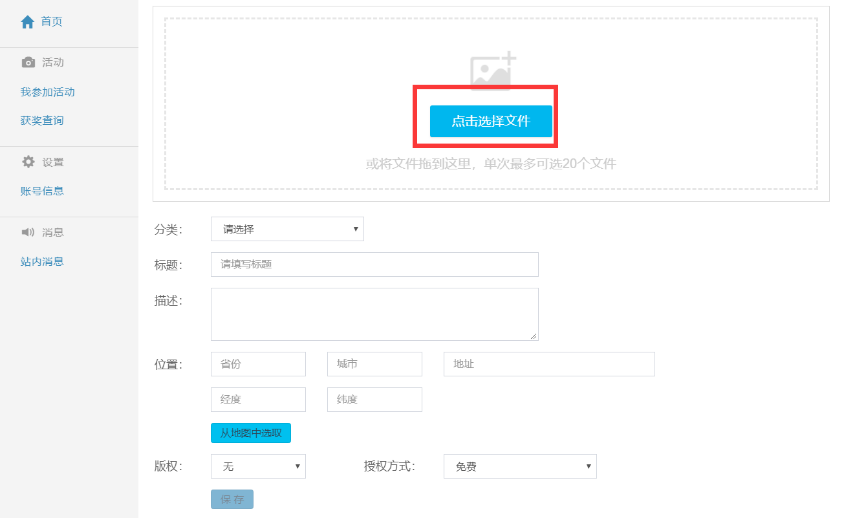Open 我参加活动 in the sidebar
866x518 pixels.
pos(47,92)
